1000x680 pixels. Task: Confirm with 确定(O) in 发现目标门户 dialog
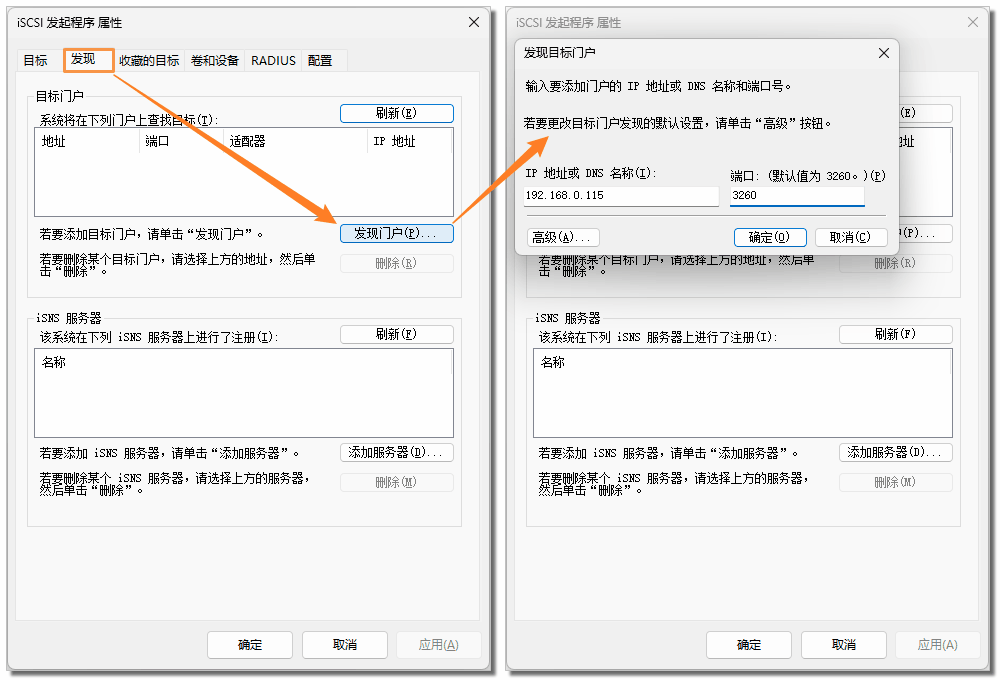(x=770, y=237)
